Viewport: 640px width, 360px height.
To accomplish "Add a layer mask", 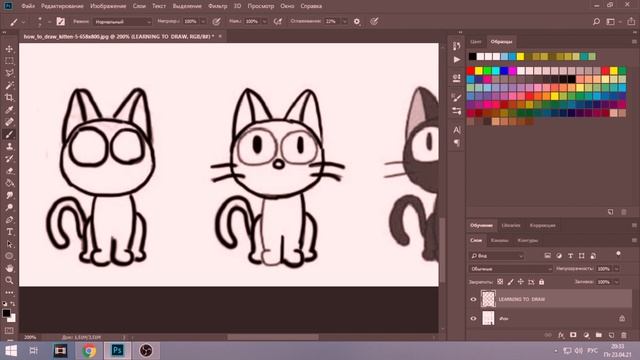I will click(573, 335).
